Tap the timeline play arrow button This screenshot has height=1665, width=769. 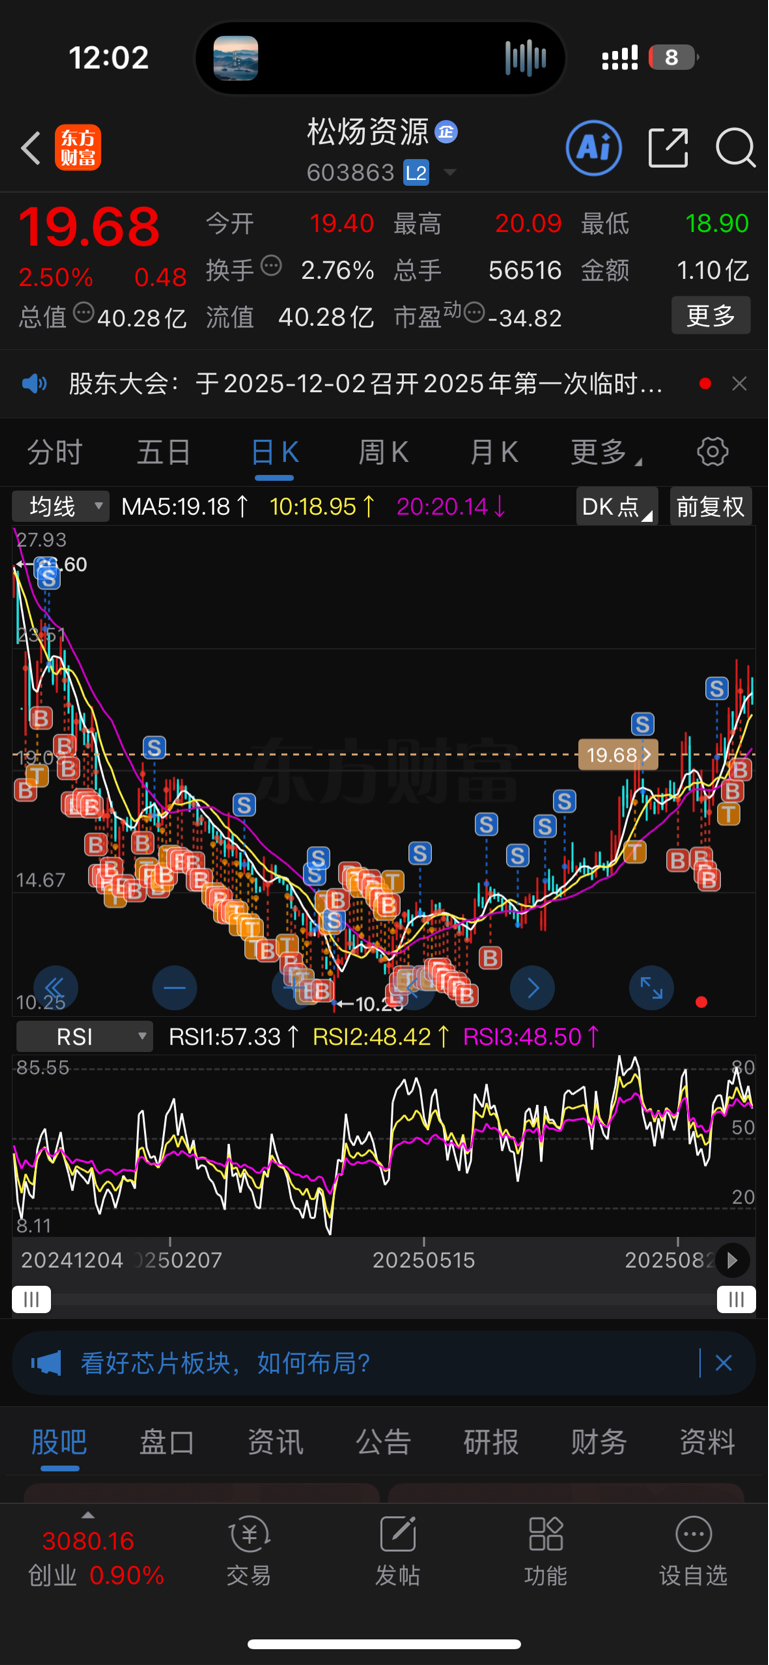click(732, 1261)
